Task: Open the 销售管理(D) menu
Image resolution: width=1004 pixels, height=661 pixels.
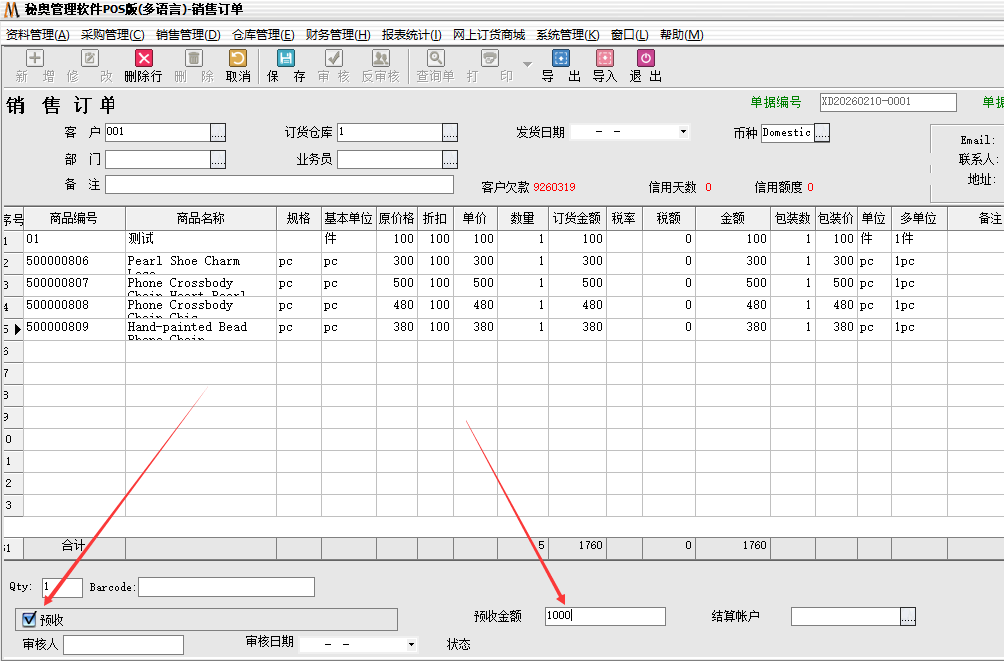Action: coord(188,35)
